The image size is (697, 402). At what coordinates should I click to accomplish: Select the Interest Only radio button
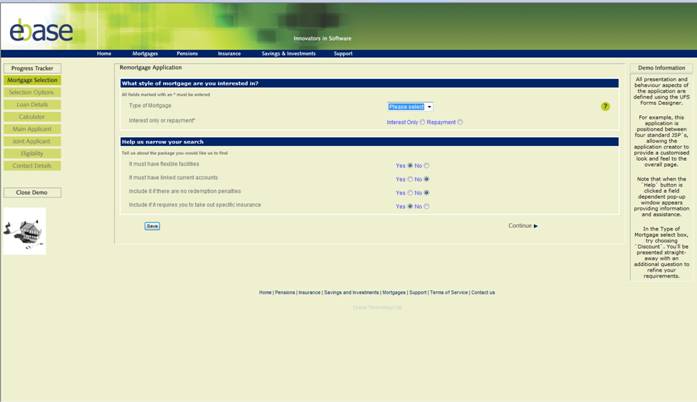(x=423, y=122)
